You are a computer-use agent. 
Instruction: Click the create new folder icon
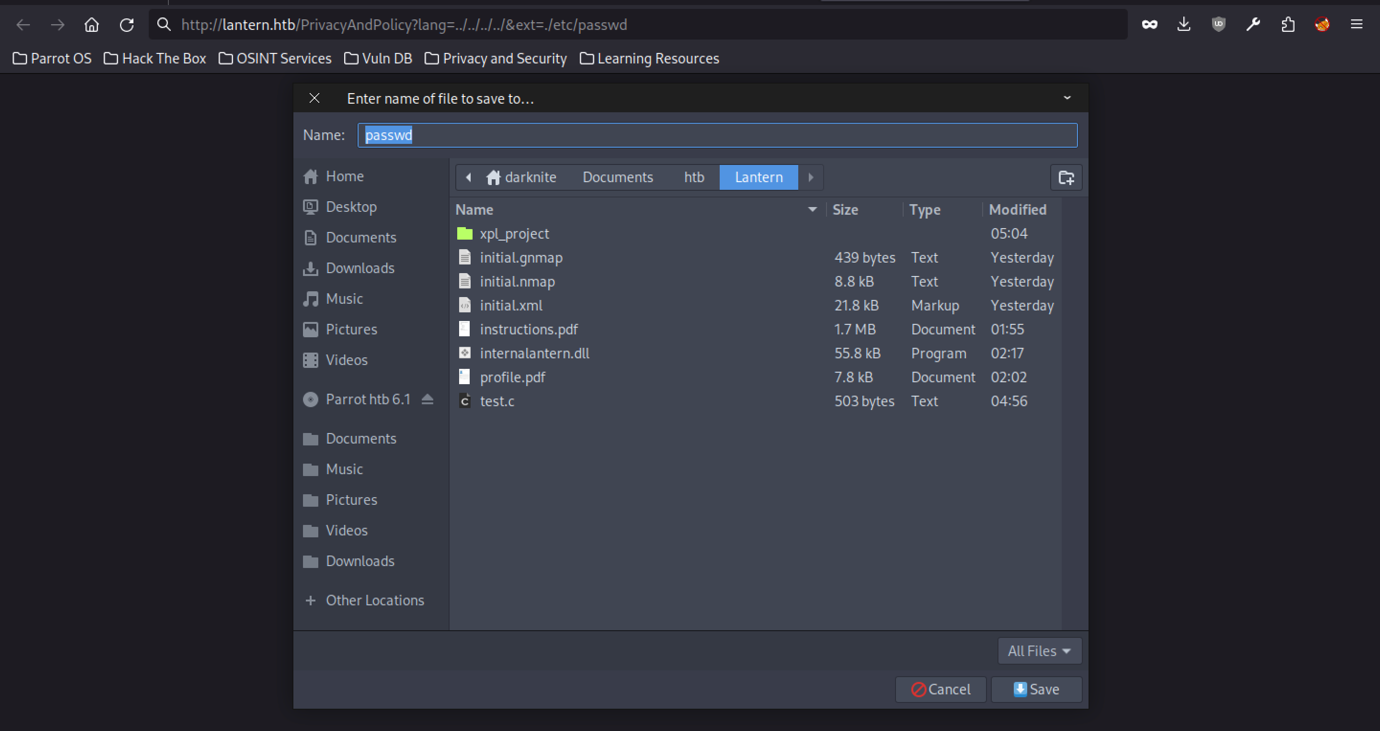click(x=1066, y=178)
